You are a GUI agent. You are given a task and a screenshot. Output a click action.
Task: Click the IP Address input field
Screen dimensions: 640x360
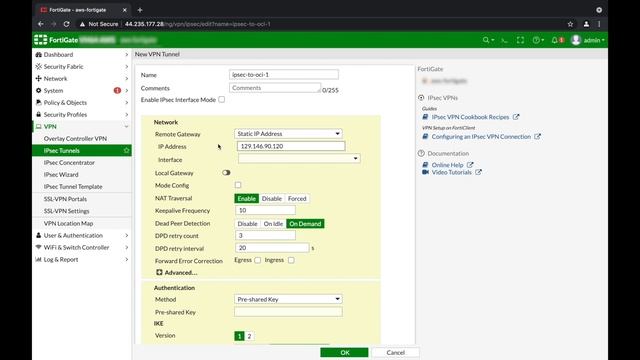[x=291, y=146]
